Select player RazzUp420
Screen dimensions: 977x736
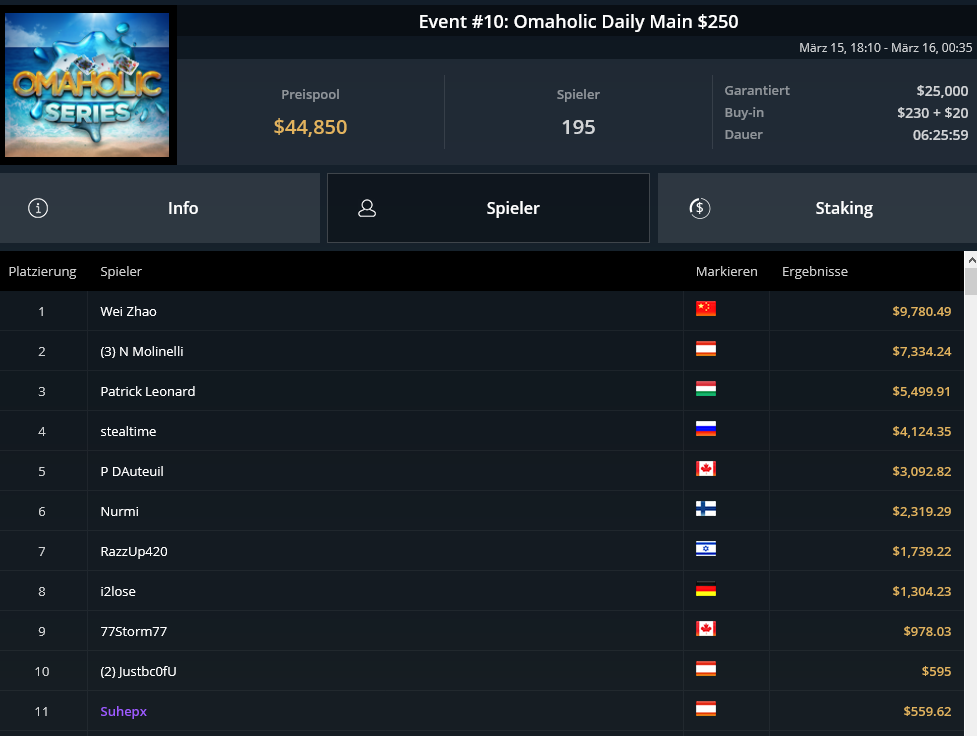click(x=134, y=552)
